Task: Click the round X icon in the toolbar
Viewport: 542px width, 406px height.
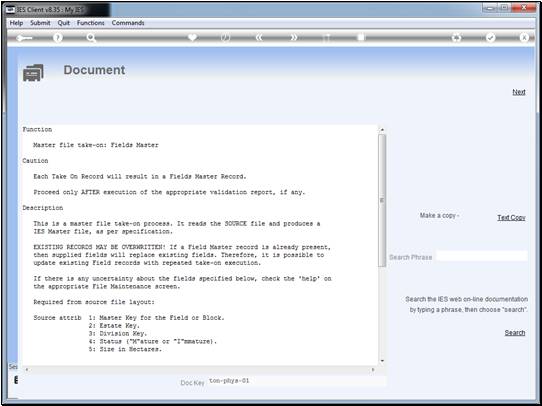Action: [524, 38]
